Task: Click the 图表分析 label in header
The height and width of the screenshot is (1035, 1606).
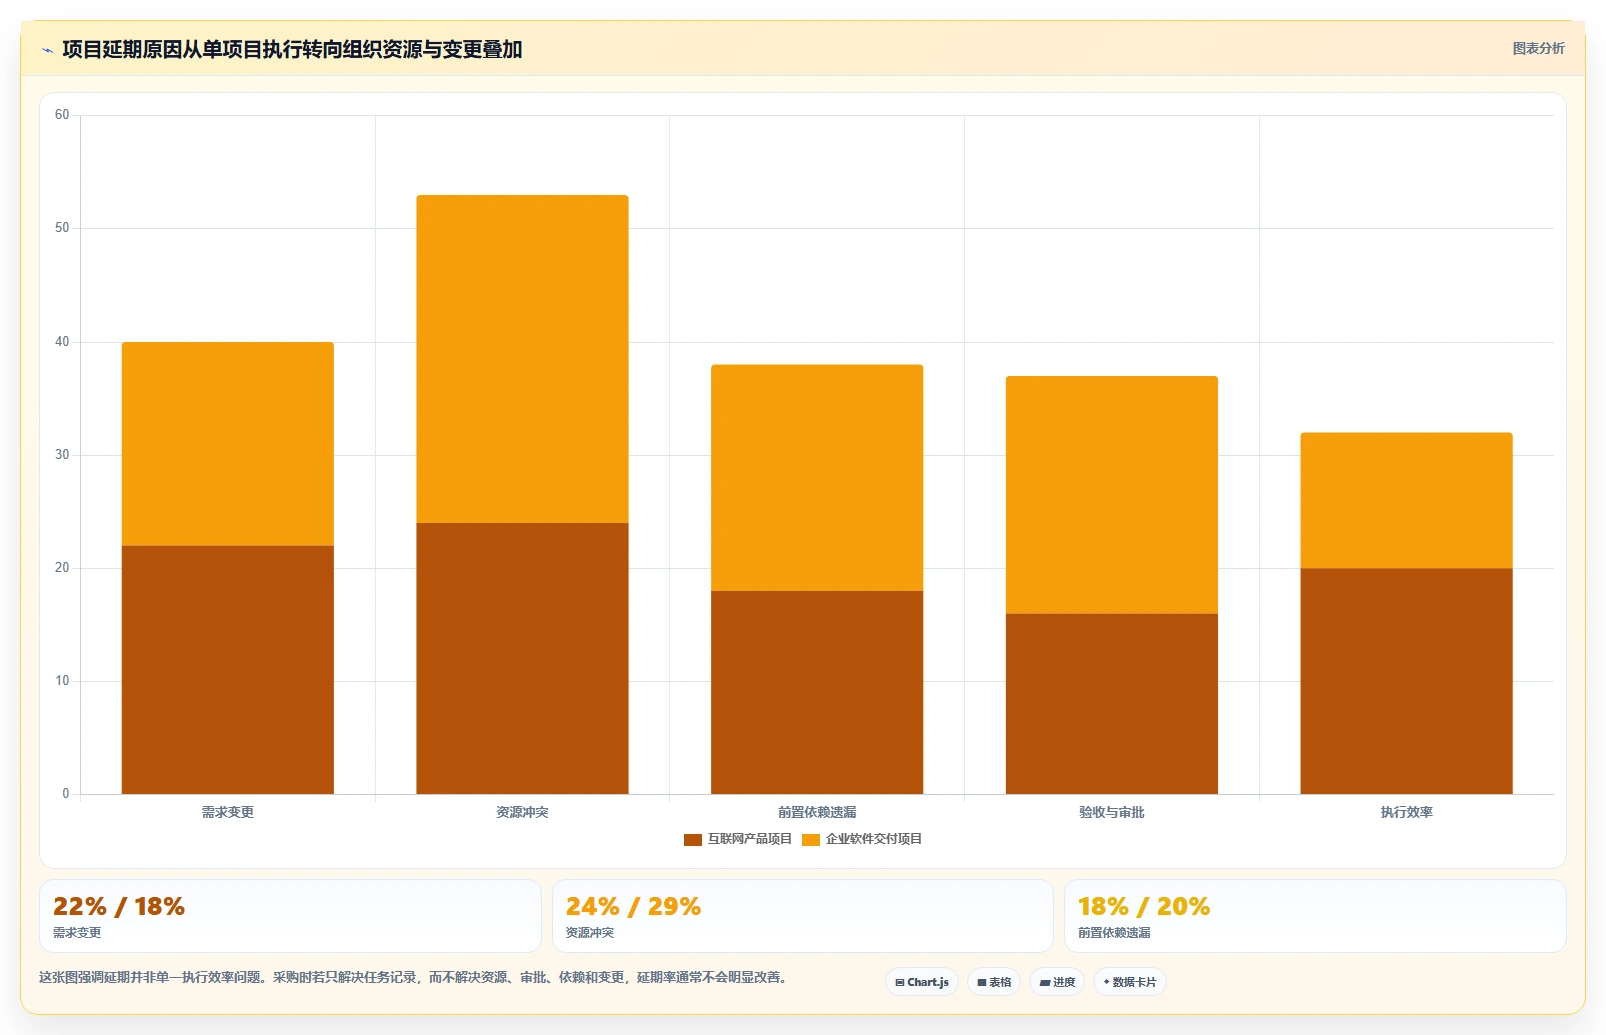Action: click(x=1538, y=48)
